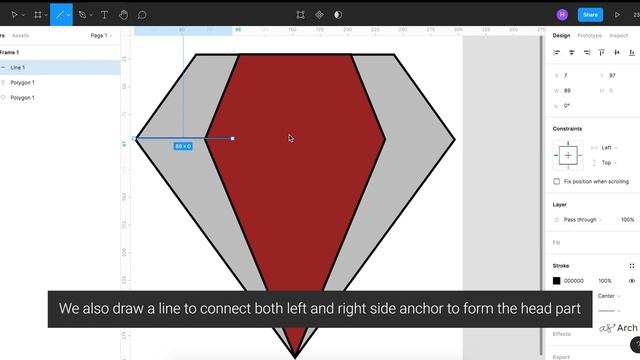Open the Pen tool dropdown arrow
Viewport: 640px width, 360px height.
click(91, 15)
